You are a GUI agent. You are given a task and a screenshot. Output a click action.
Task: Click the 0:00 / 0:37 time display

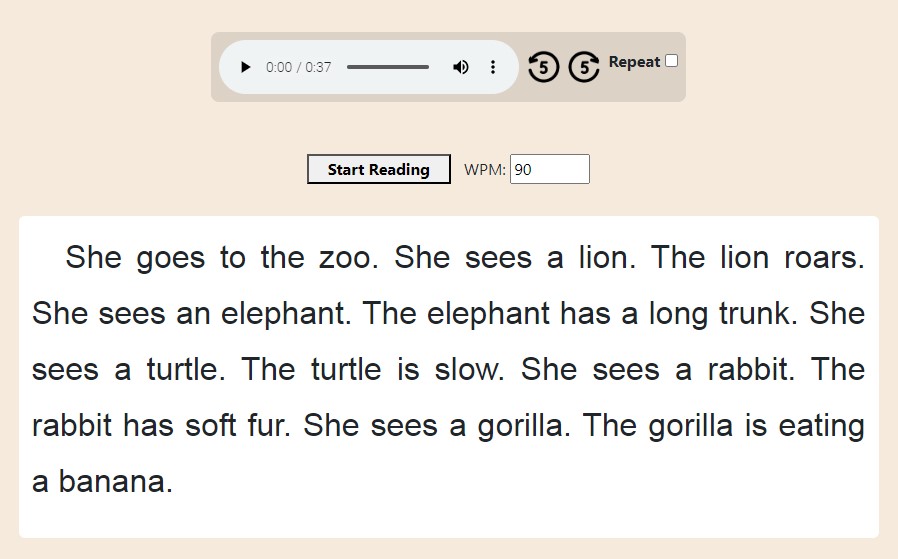pos(298,67)
